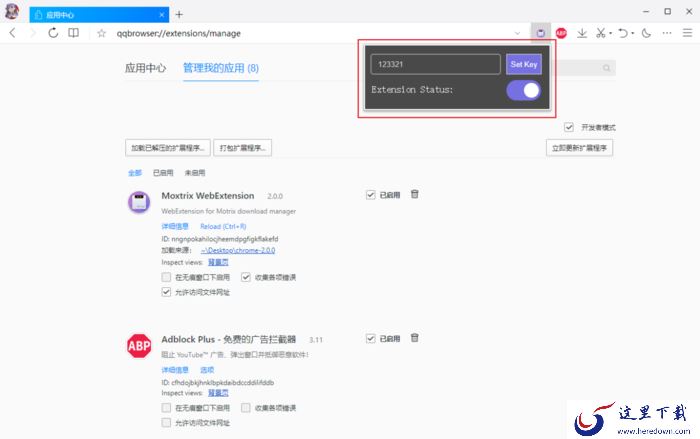Go back to the previous page

pyautogui.click(x=12, y=33)
